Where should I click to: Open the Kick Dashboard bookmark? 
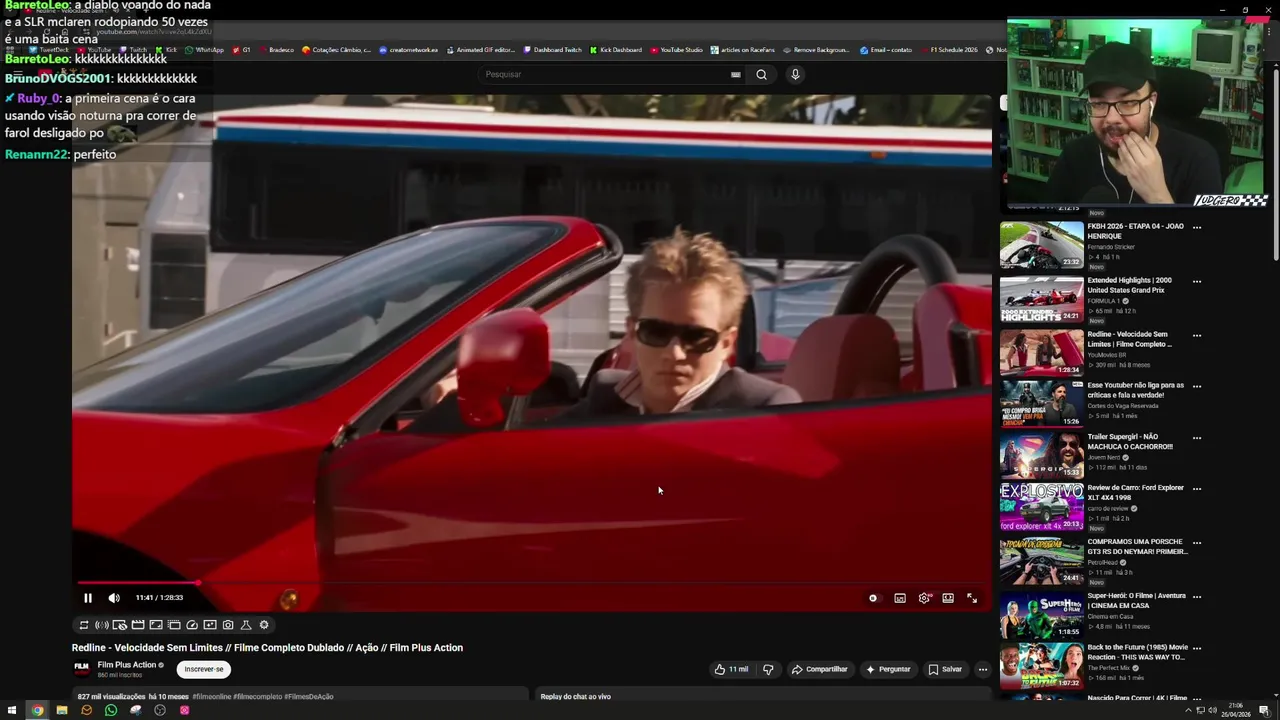[616, 50]
